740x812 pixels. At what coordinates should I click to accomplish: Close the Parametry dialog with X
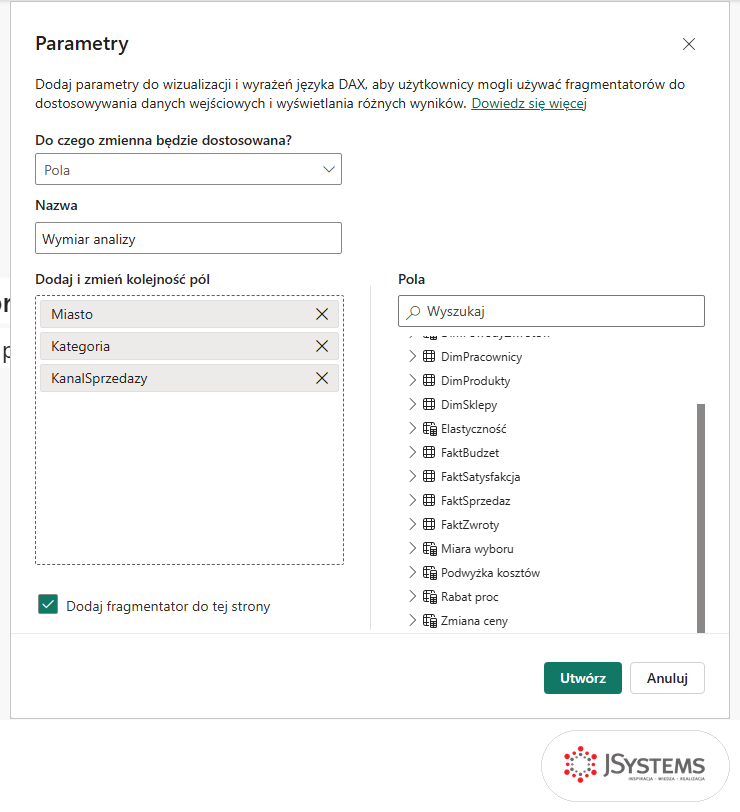pos(689,44)
